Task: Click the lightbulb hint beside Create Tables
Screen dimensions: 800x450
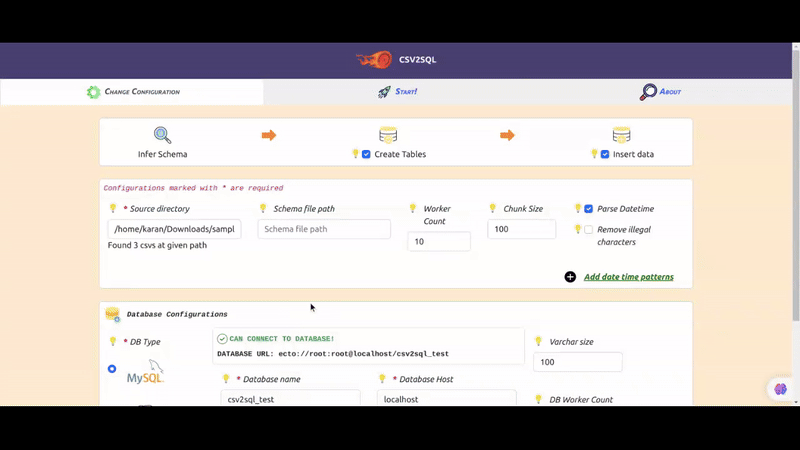Action: (x=355, y=154)
